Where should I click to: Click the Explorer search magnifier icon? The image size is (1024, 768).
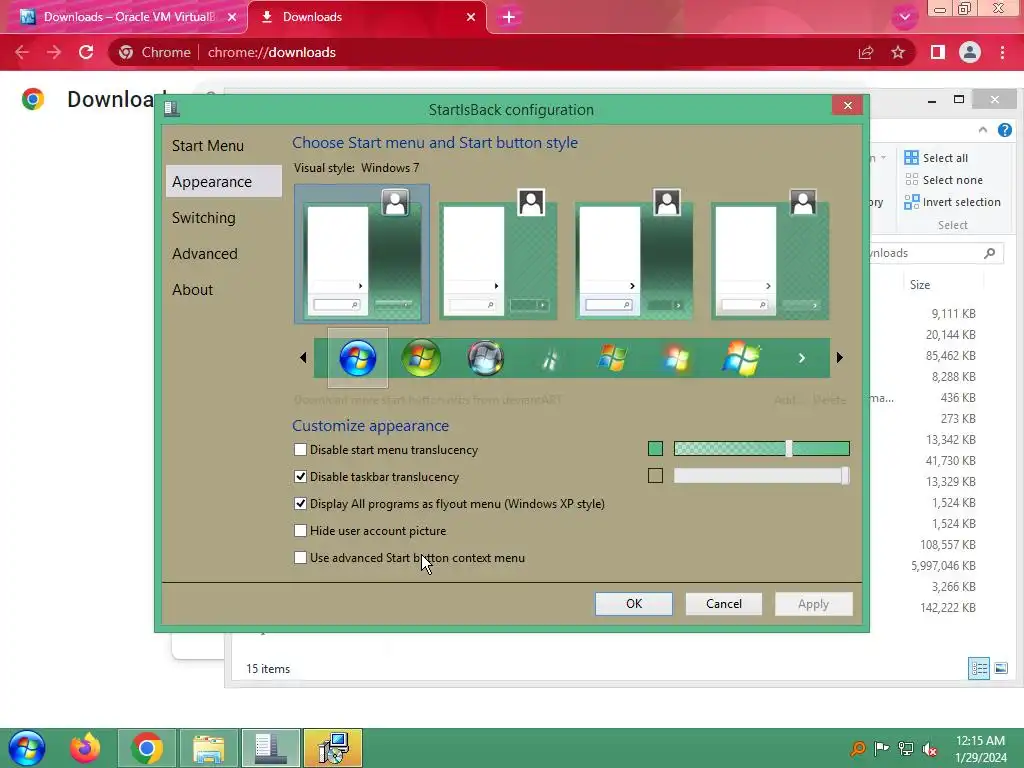(x=990, y=253)
